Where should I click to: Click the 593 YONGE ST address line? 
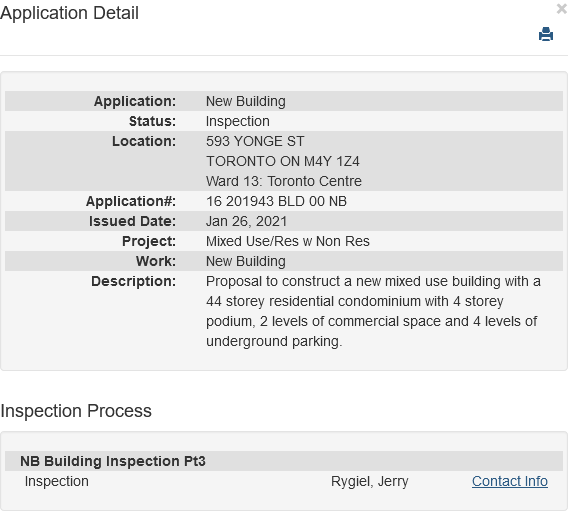[255, 141]
